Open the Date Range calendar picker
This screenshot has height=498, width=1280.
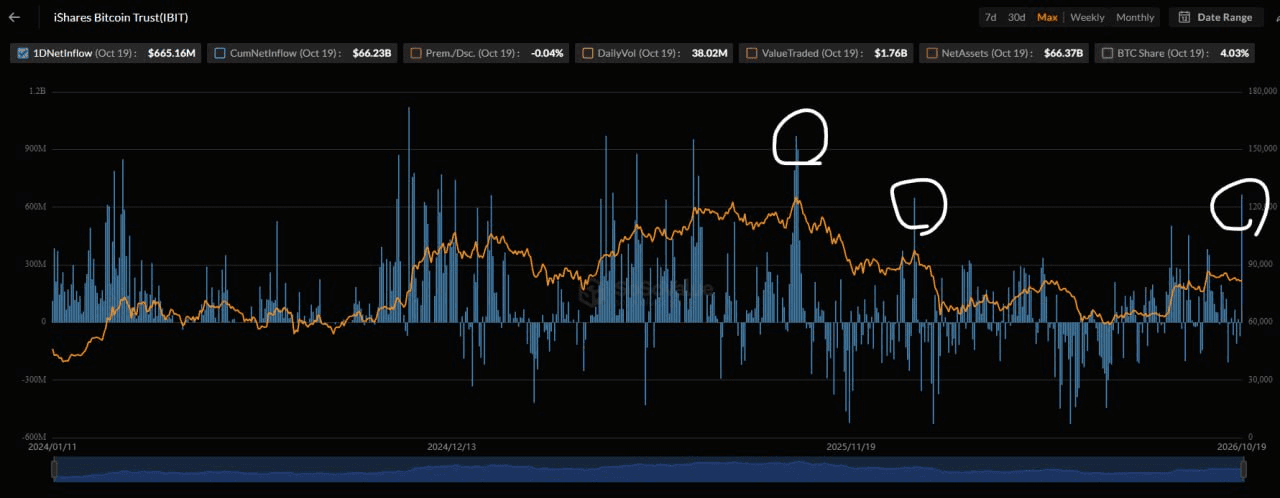tap(1214, 17)
